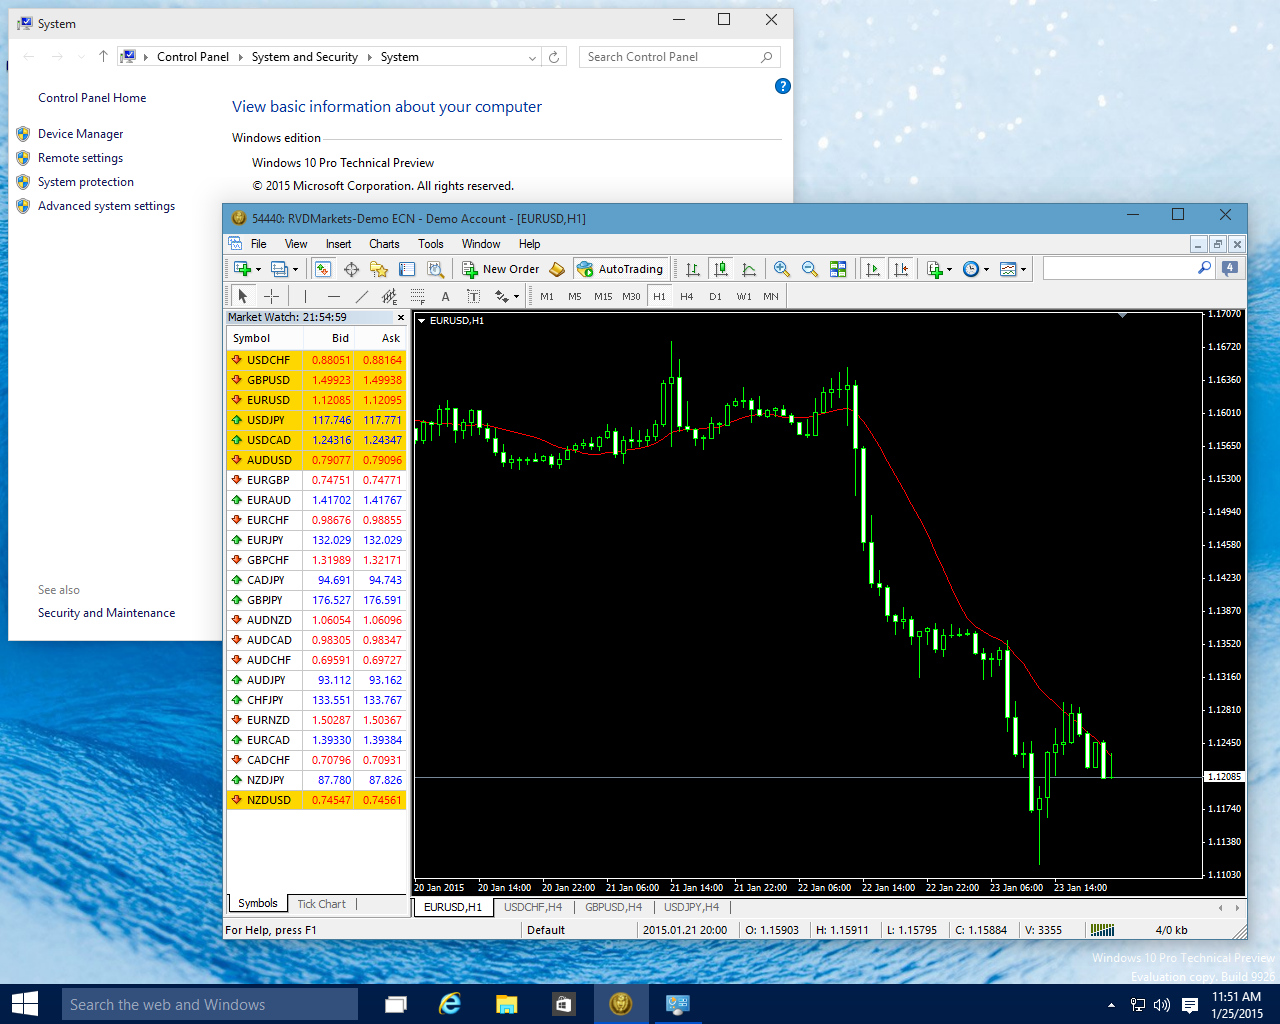
Task: Select the text tool A
Action: [446, 296]
